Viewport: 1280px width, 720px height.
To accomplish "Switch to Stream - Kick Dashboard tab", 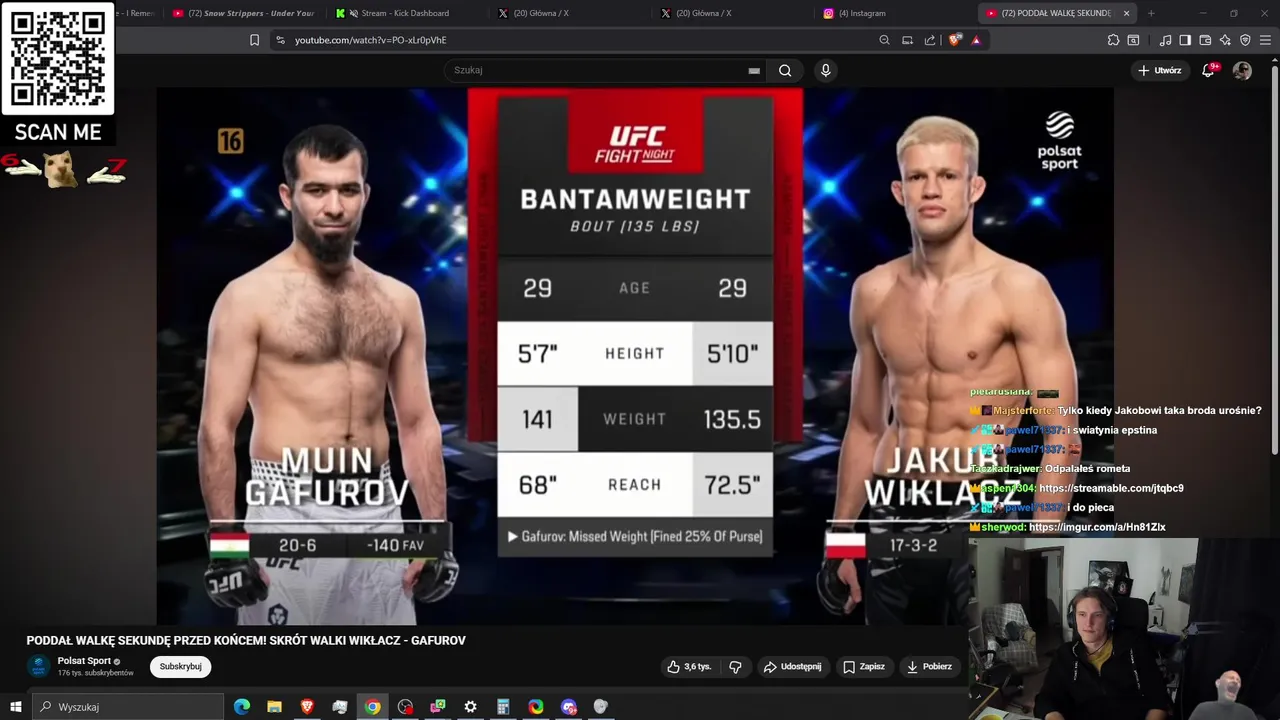I will 405,13.
